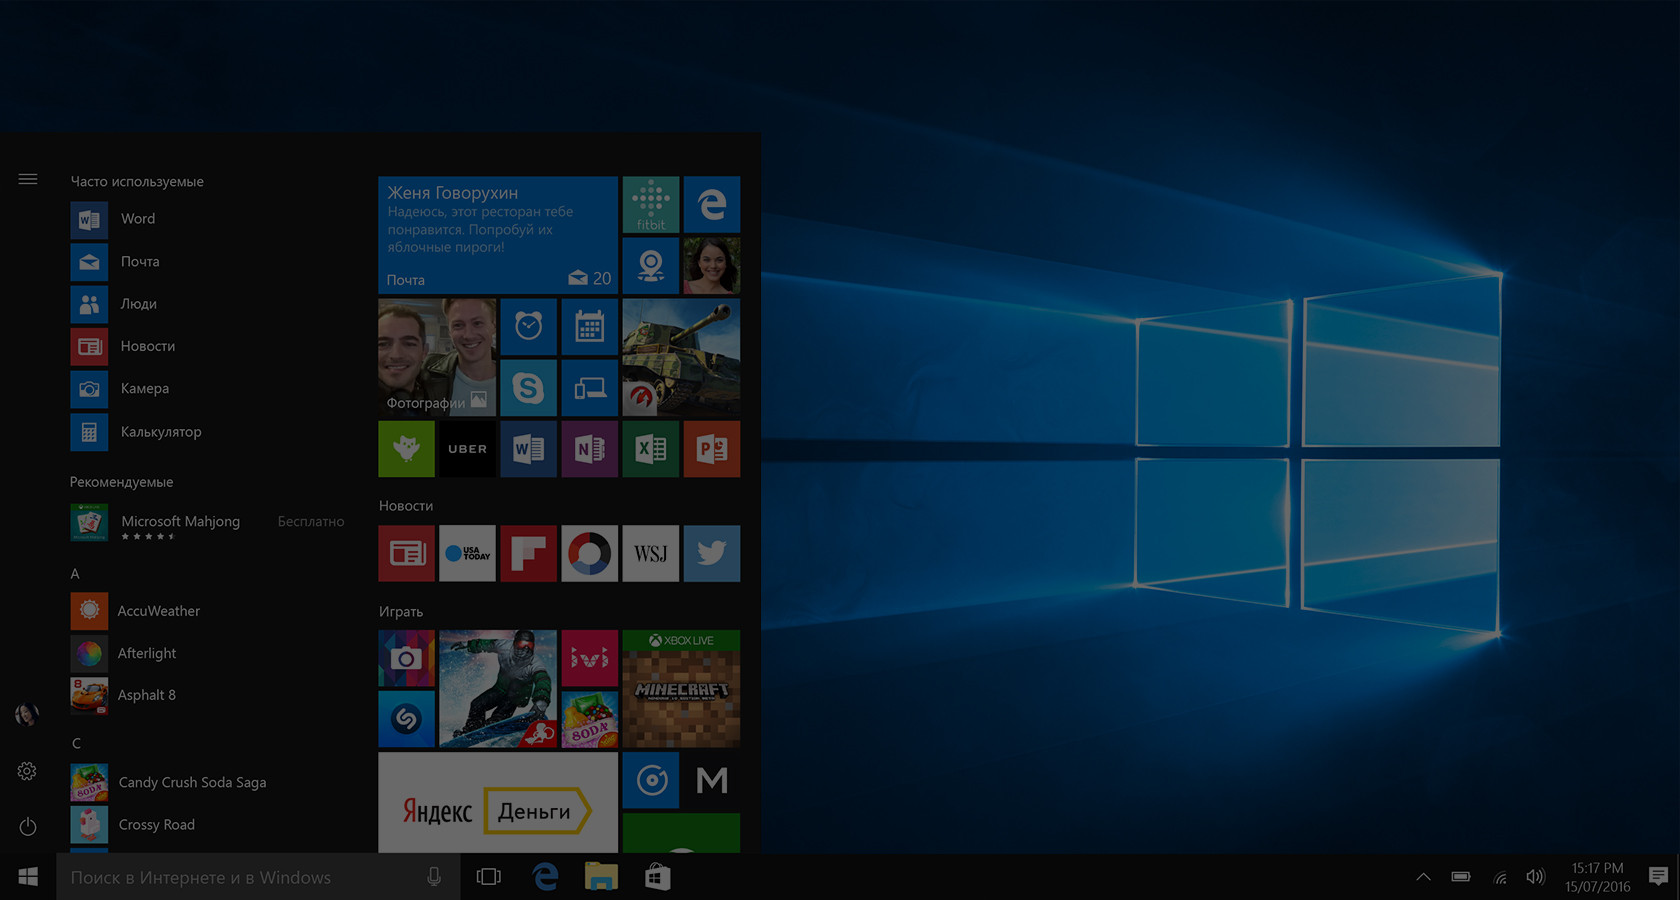Open the Start button on the taskbar

point(27,876)
